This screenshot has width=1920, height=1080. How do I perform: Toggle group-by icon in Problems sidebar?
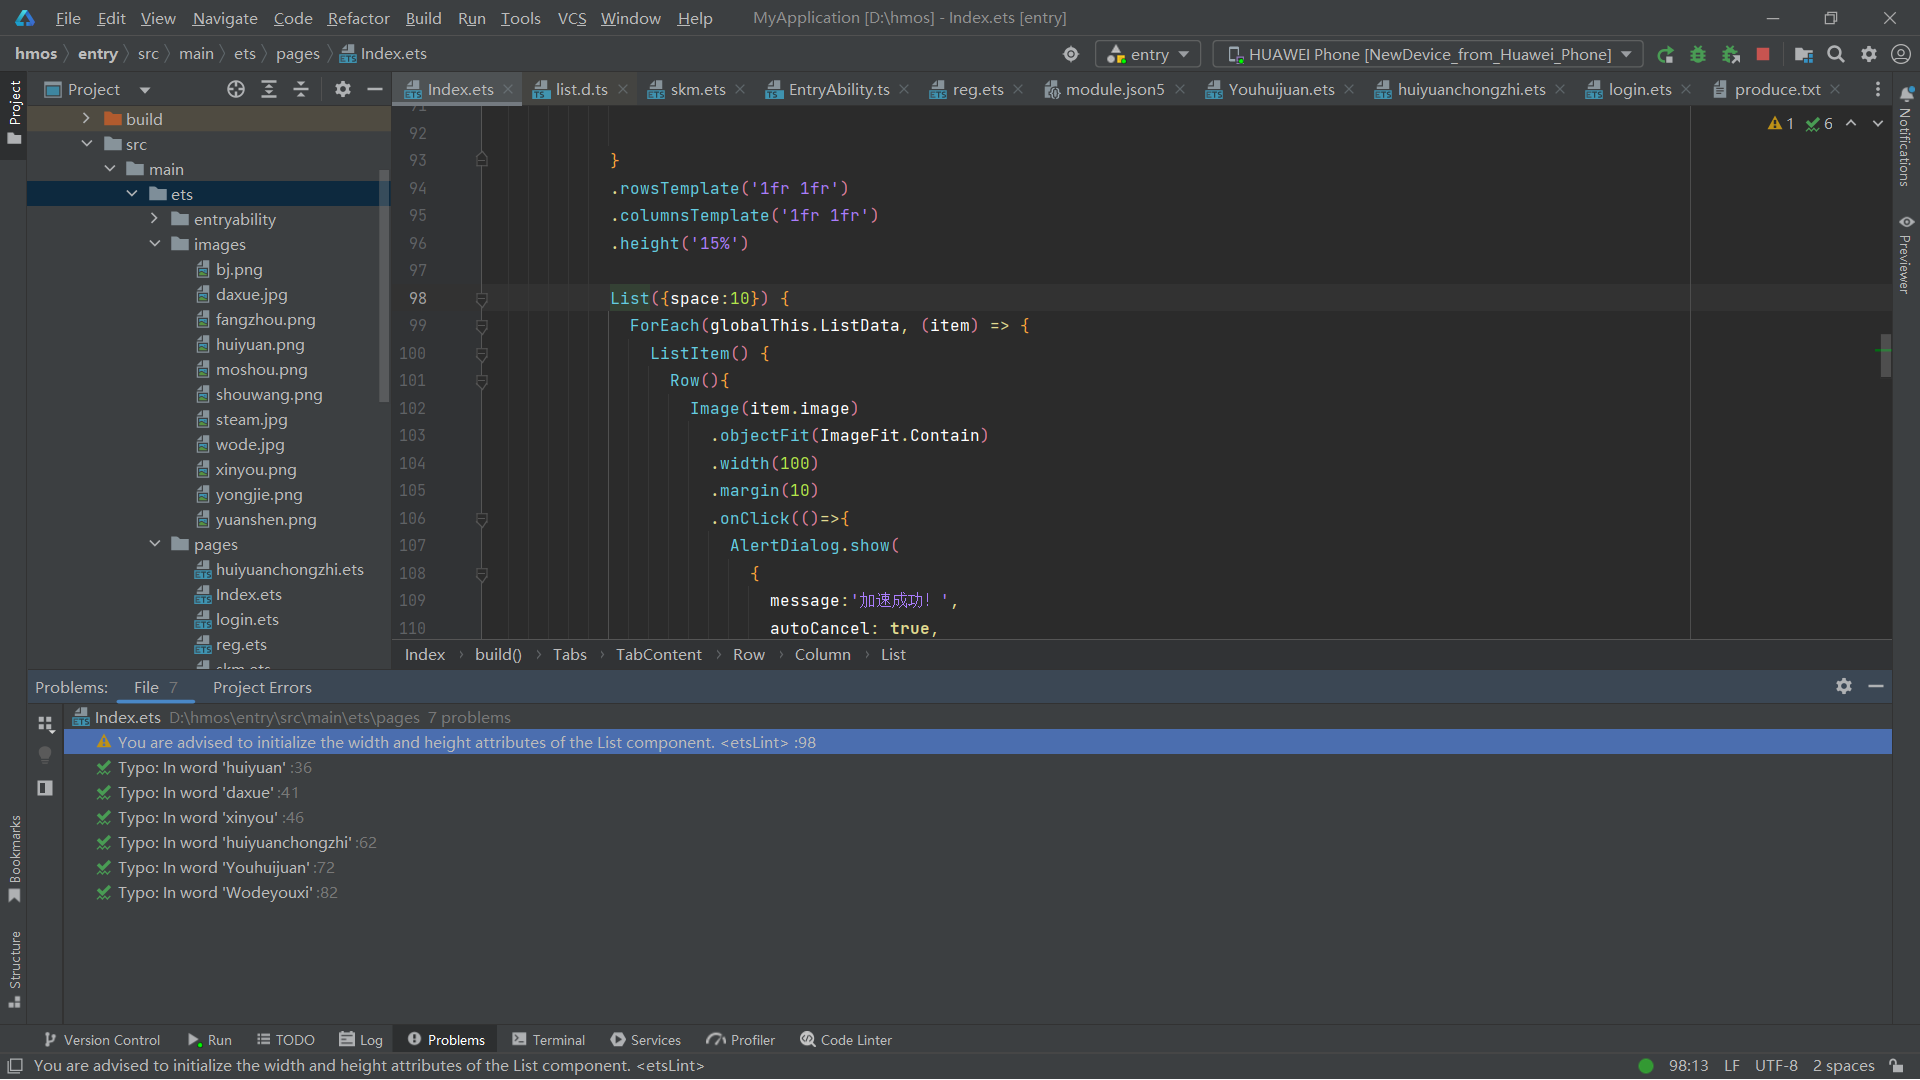(x=45, y=723)
